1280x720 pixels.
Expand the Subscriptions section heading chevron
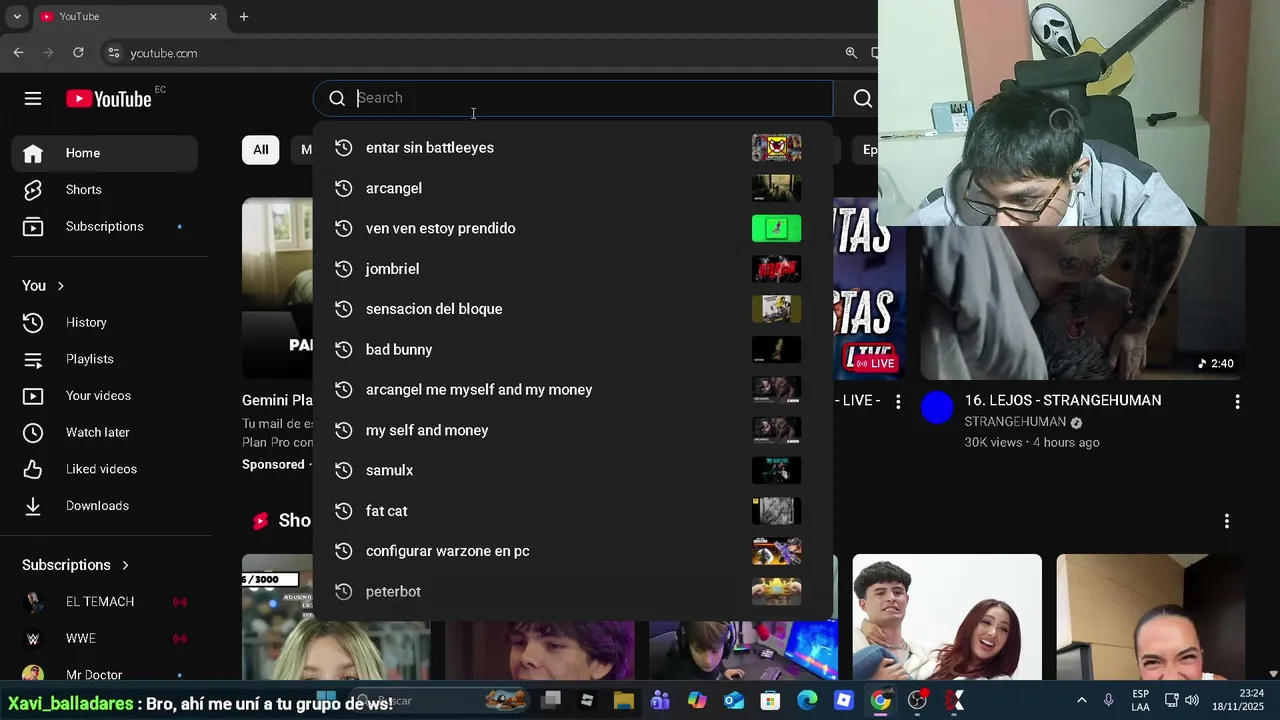(125, 565)
